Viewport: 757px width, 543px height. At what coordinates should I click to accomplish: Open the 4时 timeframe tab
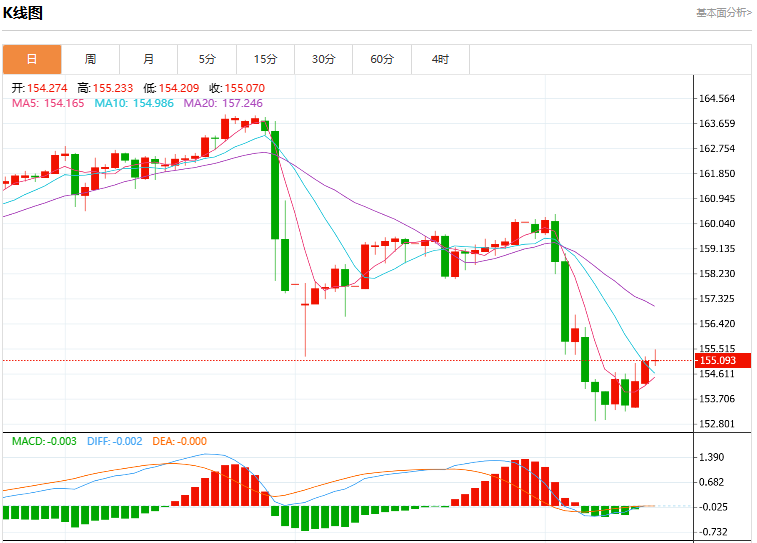coord(440,59)
